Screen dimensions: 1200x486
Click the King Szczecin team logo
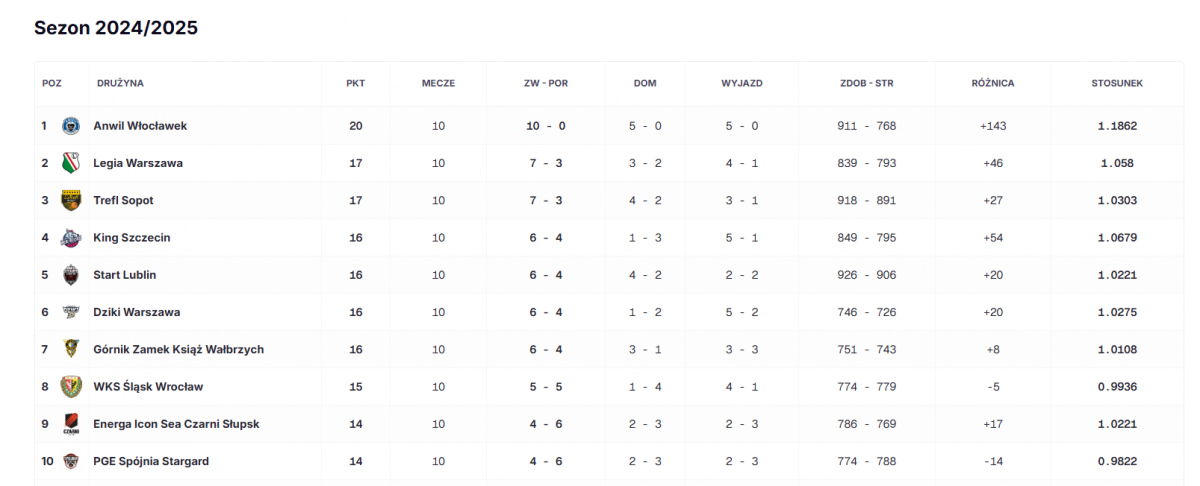[71, 238]
